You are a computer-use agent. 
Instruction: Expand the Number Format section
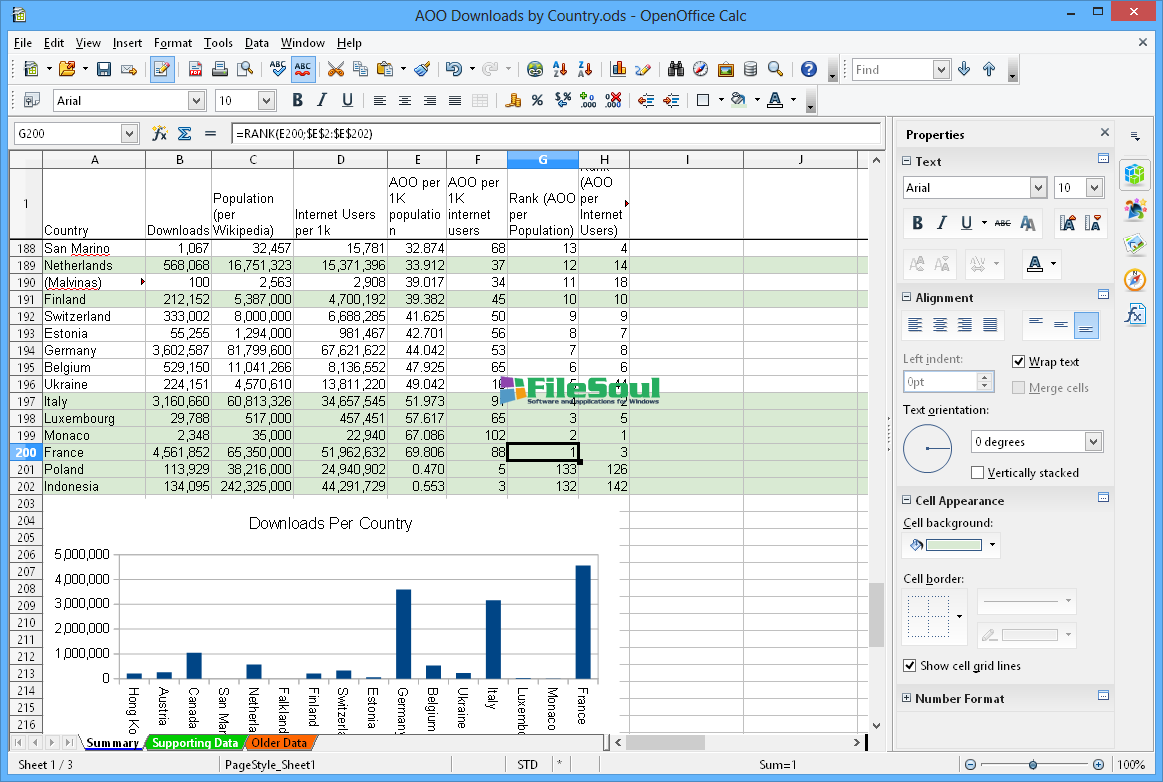pos(907,699)
